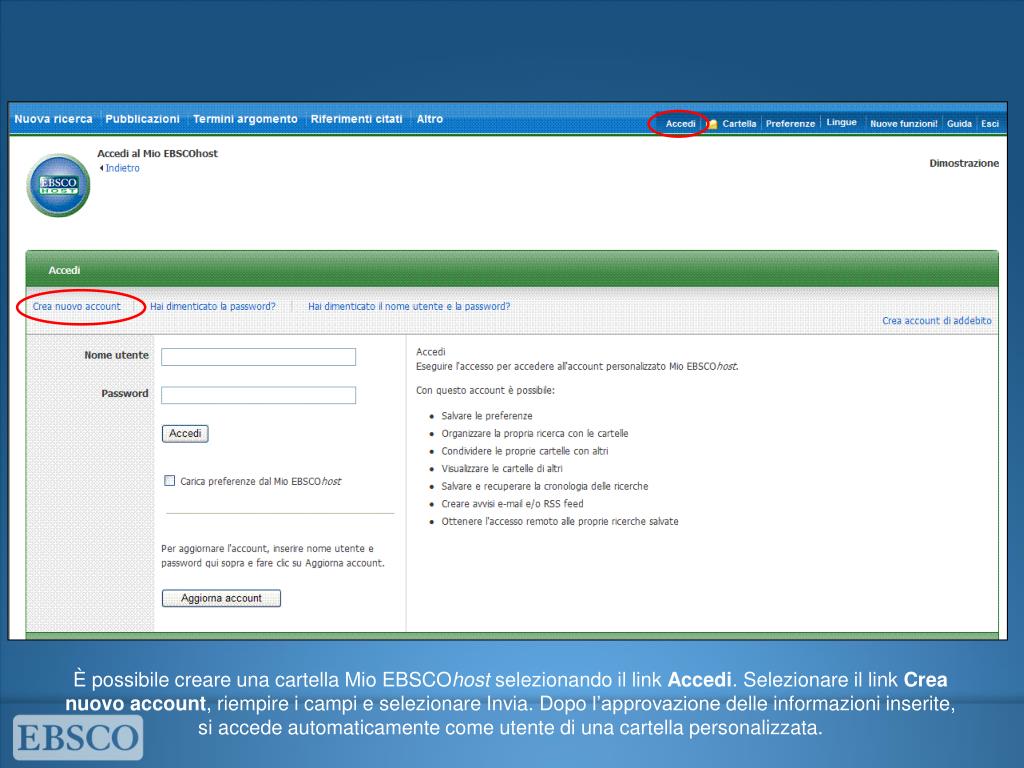
Task: Open the Lingue language menu
Action: [842, 122]
